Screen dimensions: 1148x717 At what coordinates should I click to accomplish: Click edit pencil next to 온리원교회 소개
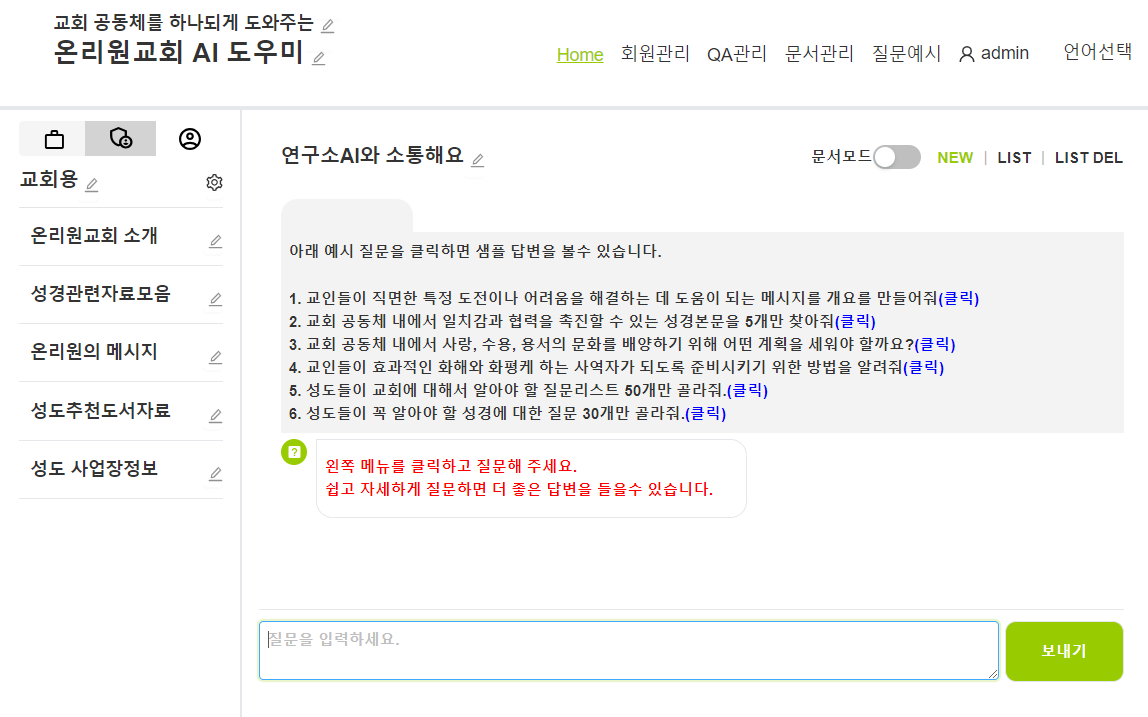point(215,241)
